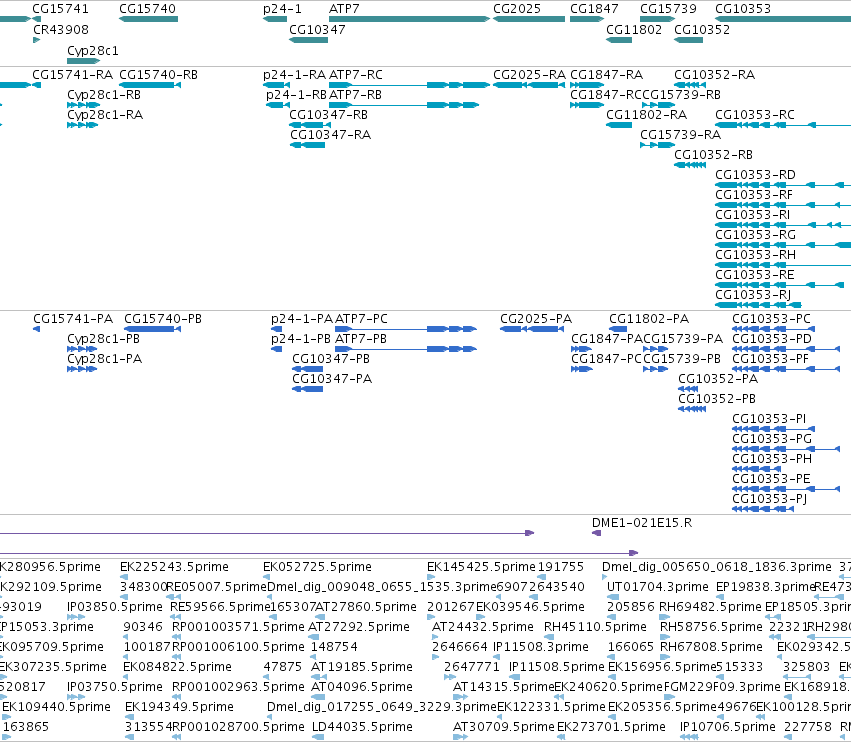Image resolution: width=851 pixels, height=742 pixels.
Task: Click the Cyp28c1-PA protein label
Action: click(x=105, y=359)
